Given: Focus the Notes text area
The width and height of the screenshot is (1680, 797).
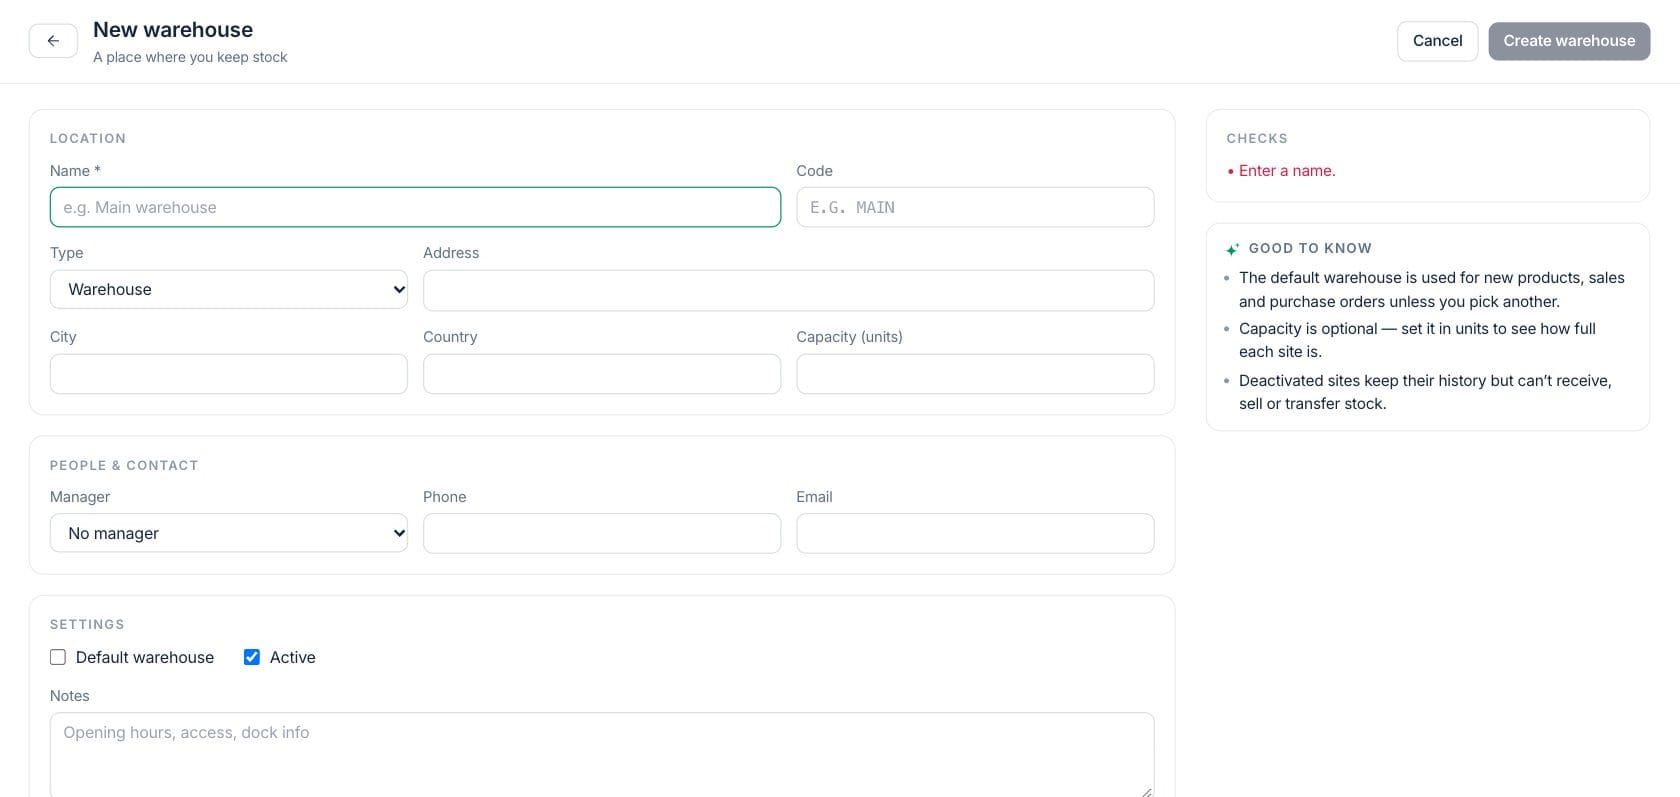Looking at the screenshot, I should tap(602, 755).
